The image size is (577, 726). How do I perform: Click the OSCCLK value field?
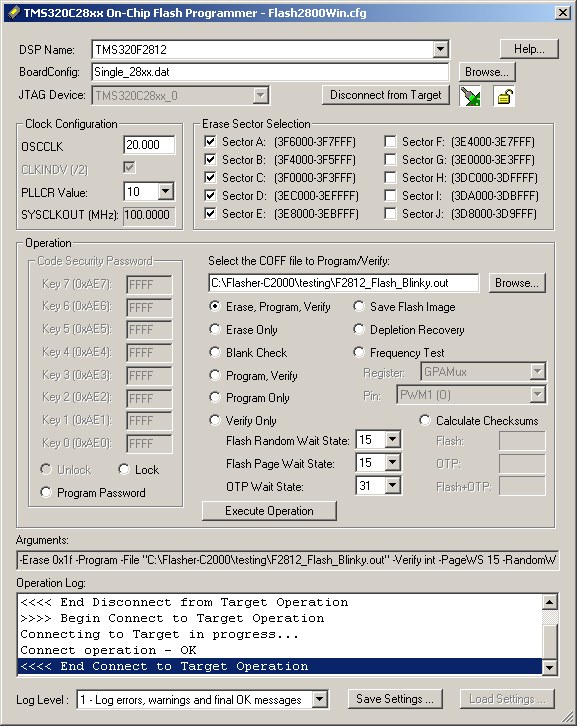(149, 145)
